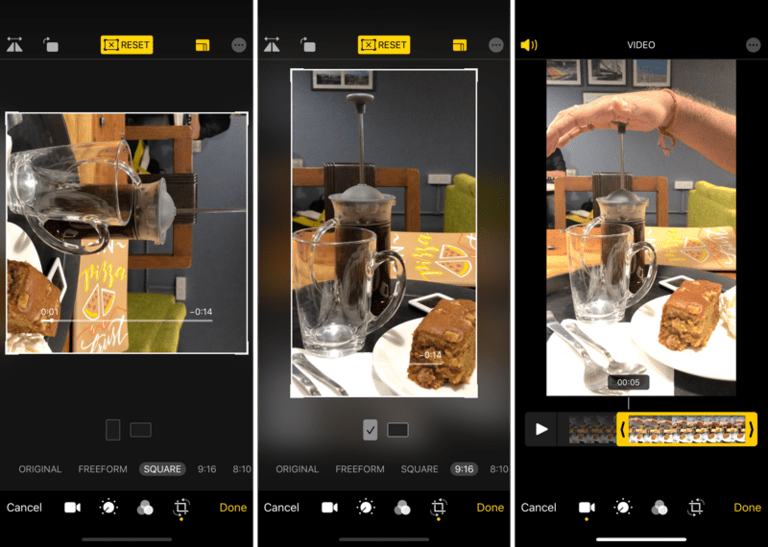The height and width of the screenshot is (547, 768).
Task: Tap crop icon in right screen toolbar
Action: [696, 507]
